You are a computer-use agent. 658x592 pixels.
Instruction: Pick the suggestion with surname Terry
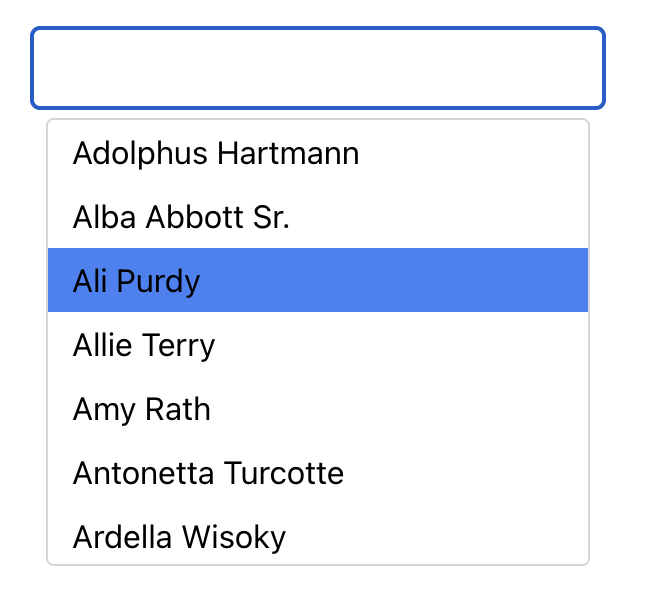pos(144,345)
